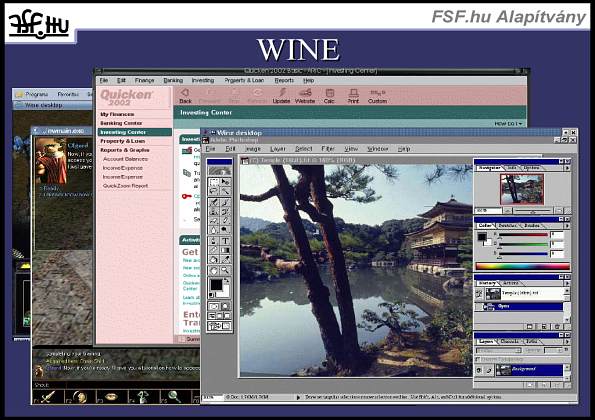
Task: Open Layers palette menu arrow
Action: point(567,342)
